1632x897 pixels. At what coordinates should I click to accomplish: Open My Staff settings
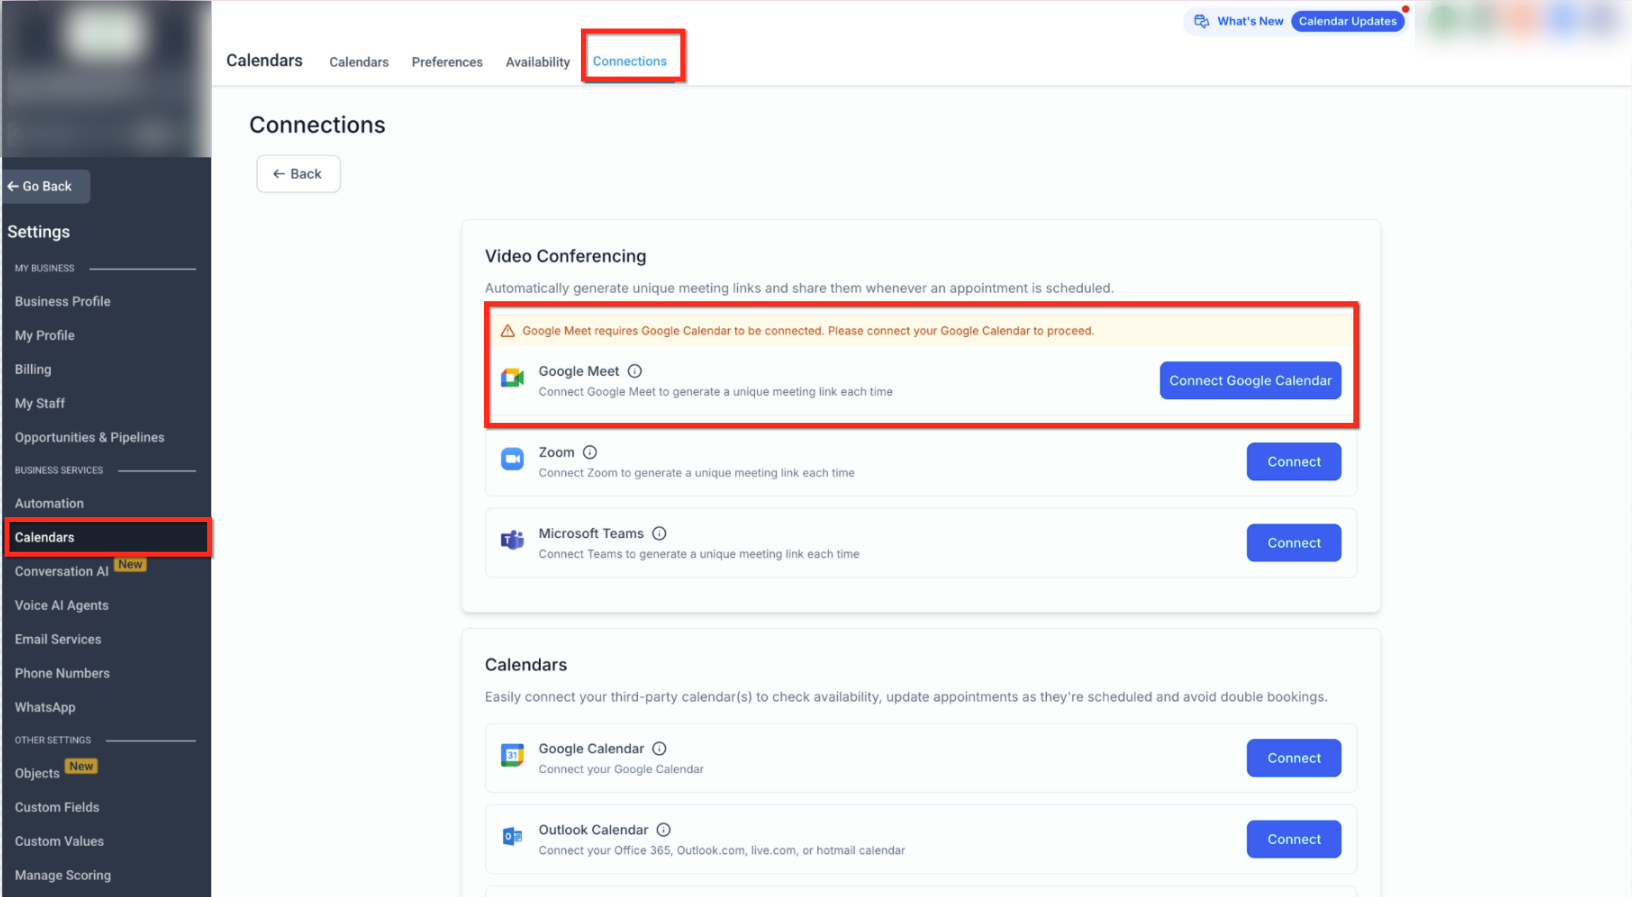pos(40,403)
